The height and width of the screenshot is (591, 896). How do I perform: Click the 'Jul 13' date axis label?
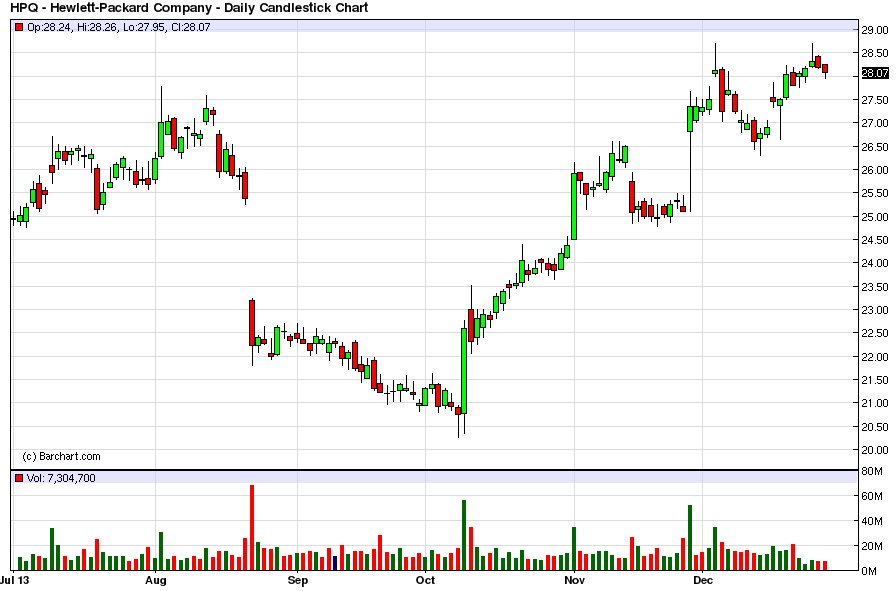coord(15,580)
